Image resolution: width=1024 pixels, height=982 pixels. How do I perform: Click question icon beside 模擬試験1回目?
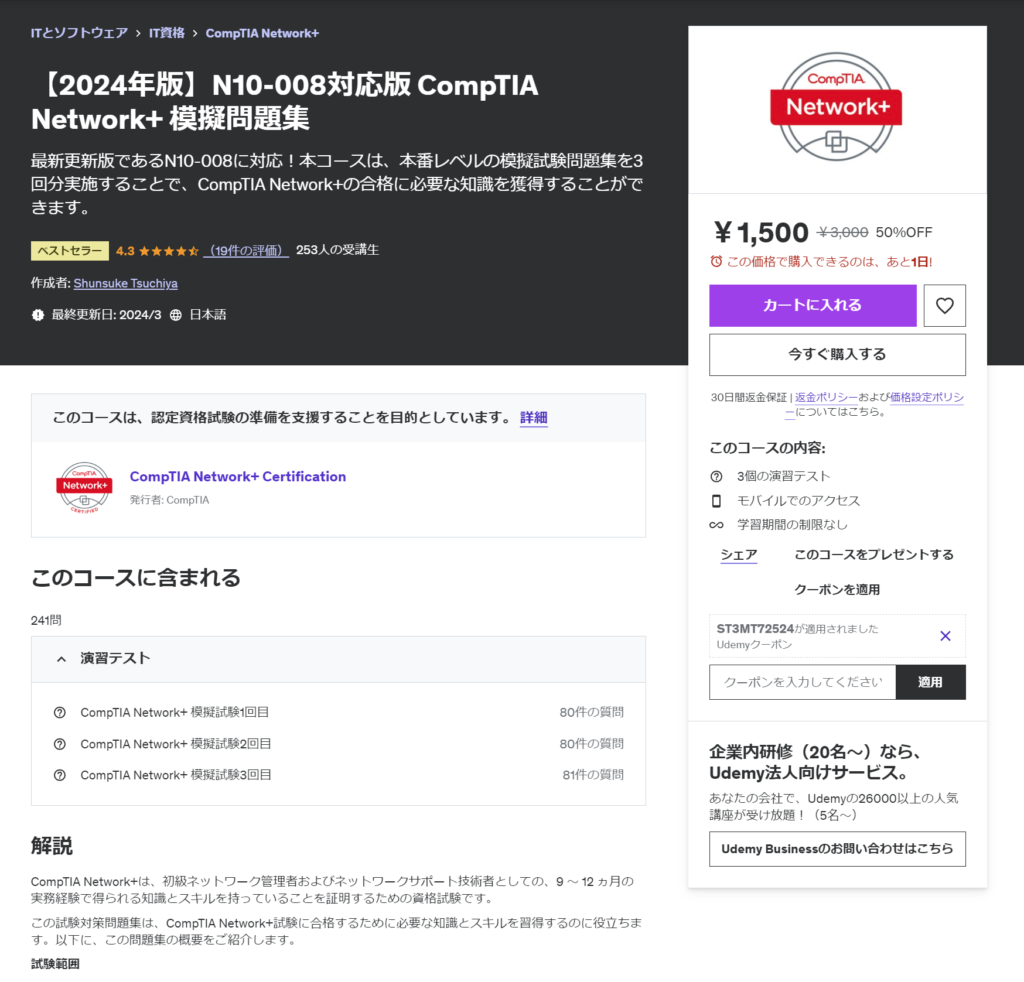(59, 712)
